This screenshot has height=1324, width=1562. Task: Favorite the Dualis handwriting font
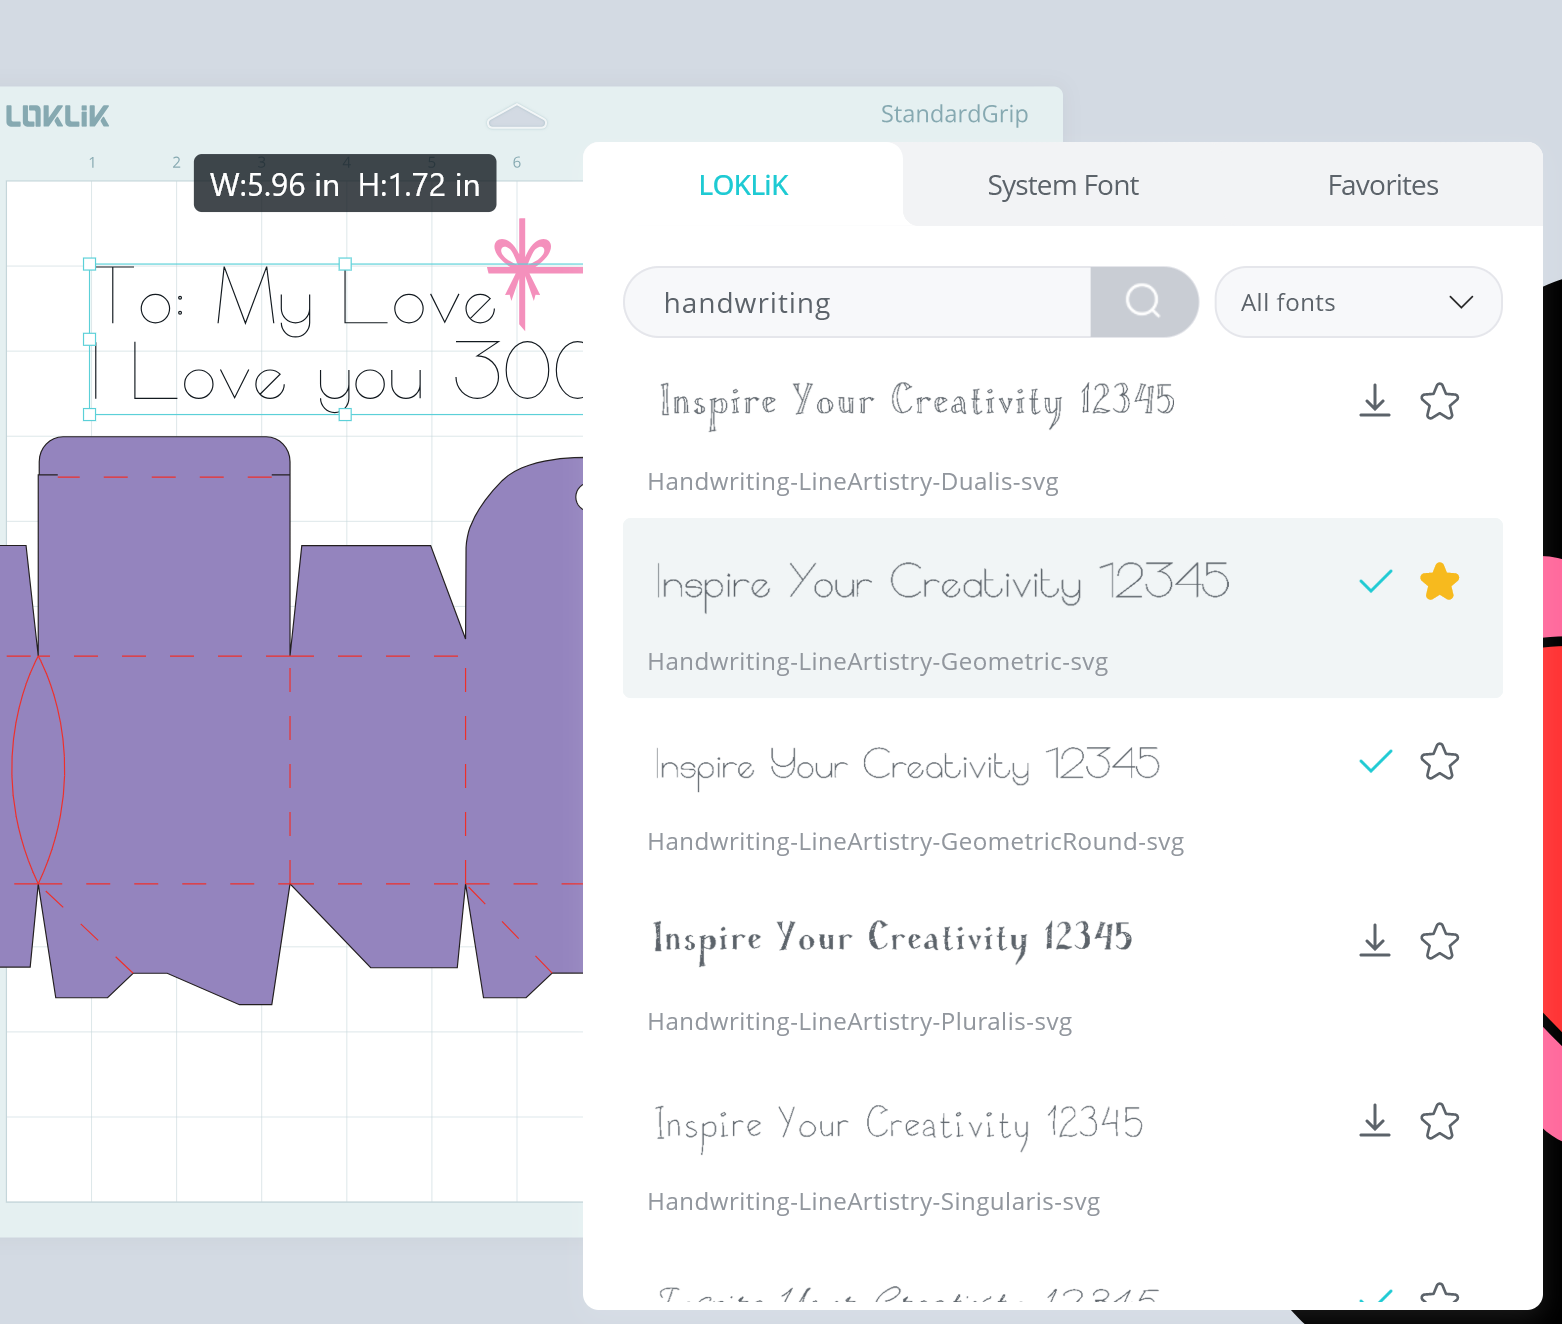click(1439, 401)
